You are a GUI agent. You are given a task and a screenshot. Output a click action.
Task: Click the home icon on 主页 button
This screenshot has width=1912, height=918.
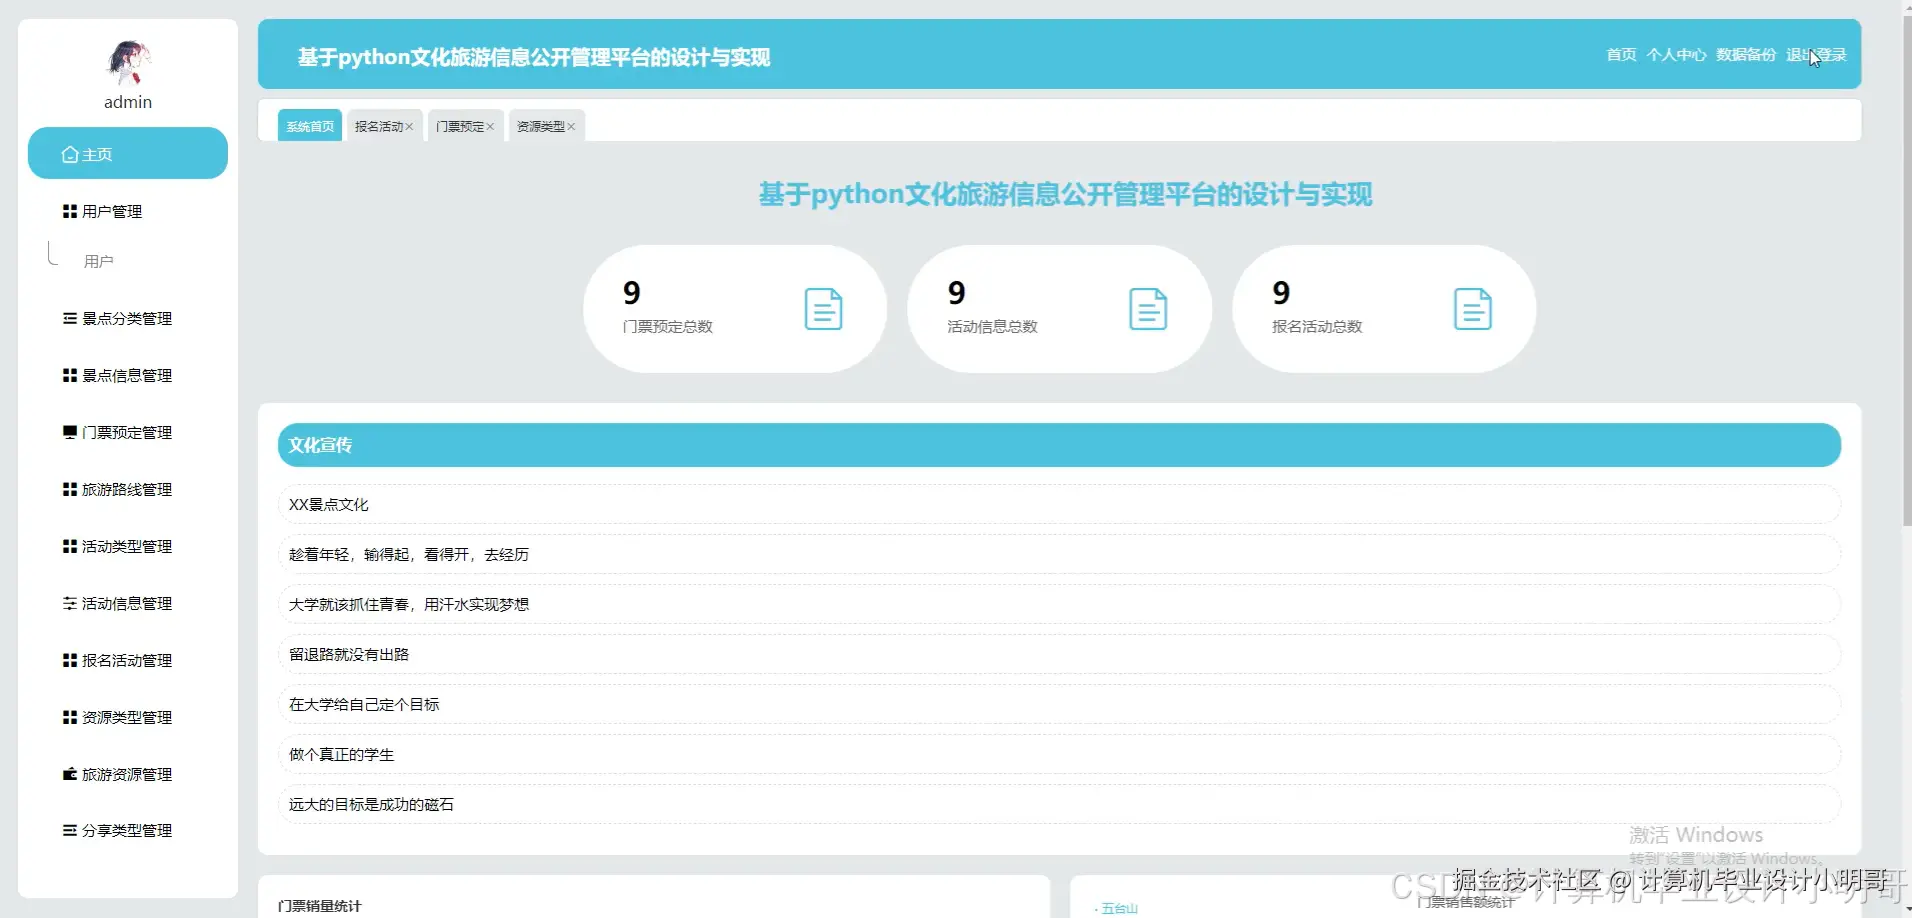70,154
